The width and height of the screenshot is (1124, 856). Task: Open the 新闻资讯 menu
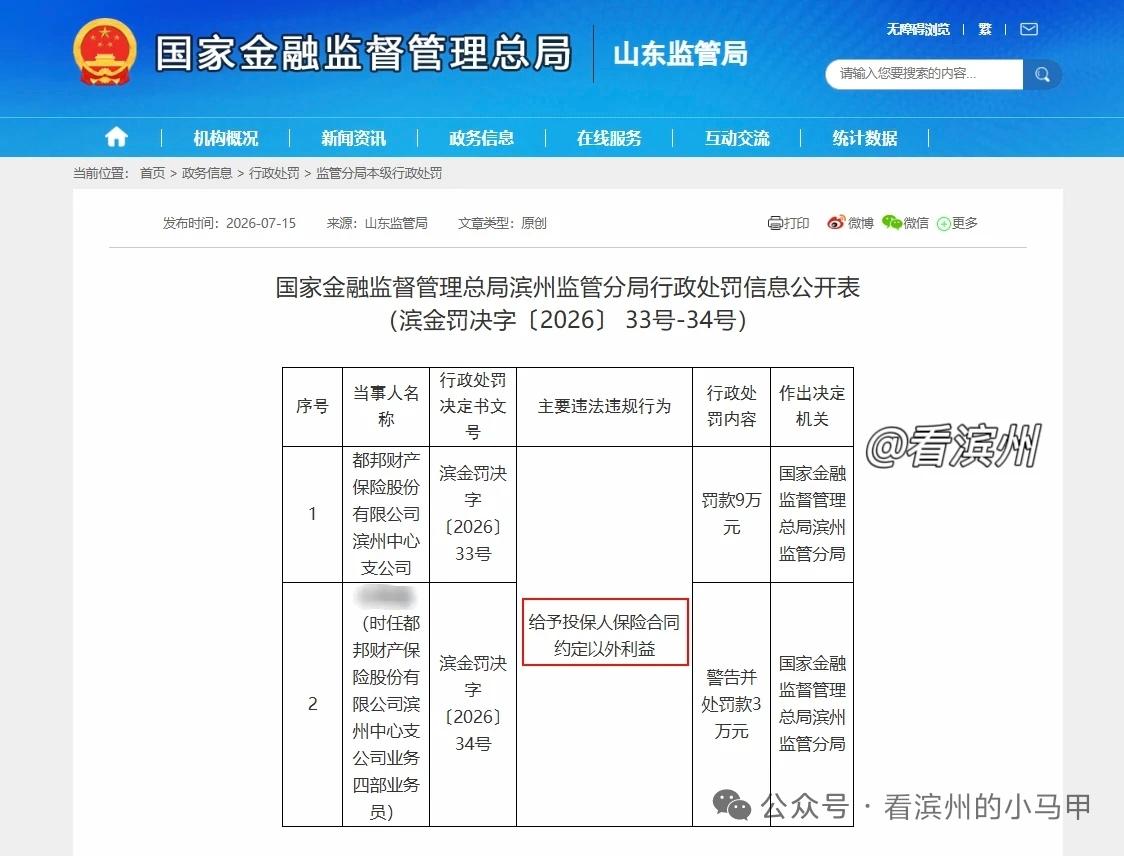pyautogui.click(x=353, y=138)
